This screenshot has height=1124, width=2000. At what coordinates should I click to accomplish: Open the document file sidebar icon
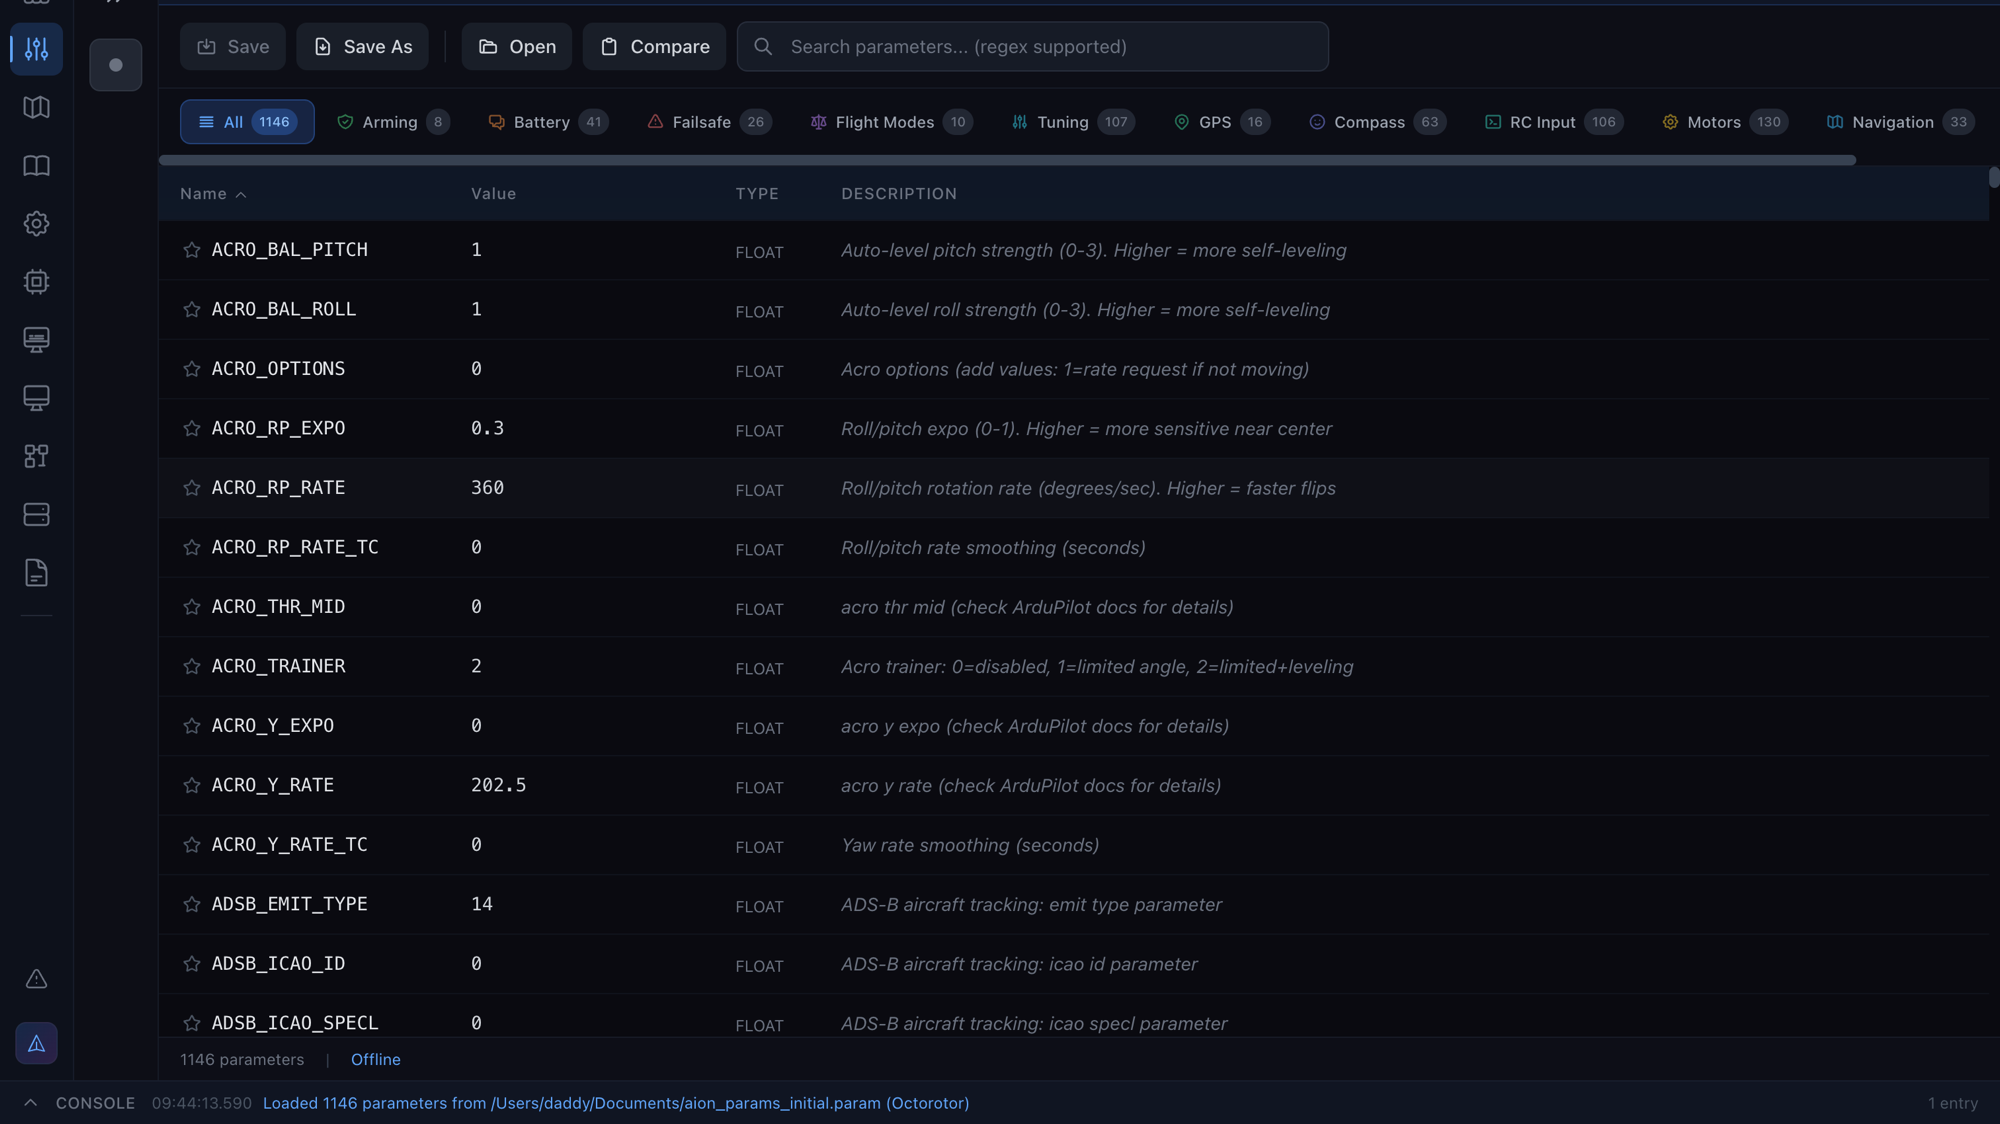(36, 573)
